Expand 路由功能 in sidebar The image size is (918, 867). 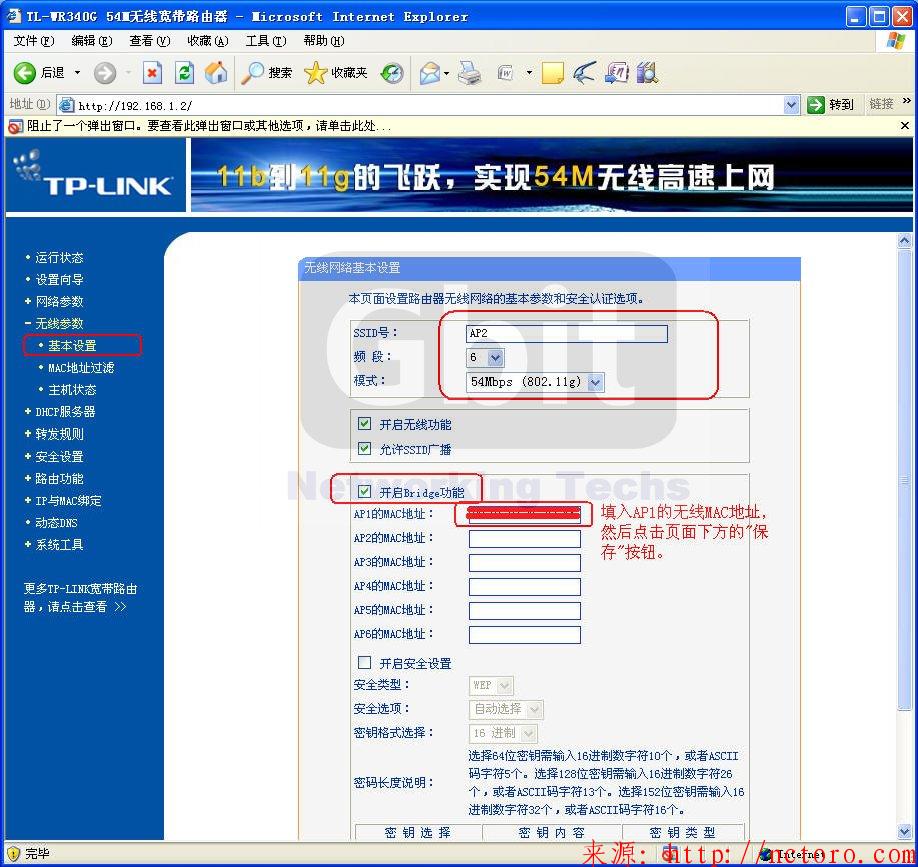(59, 479)
